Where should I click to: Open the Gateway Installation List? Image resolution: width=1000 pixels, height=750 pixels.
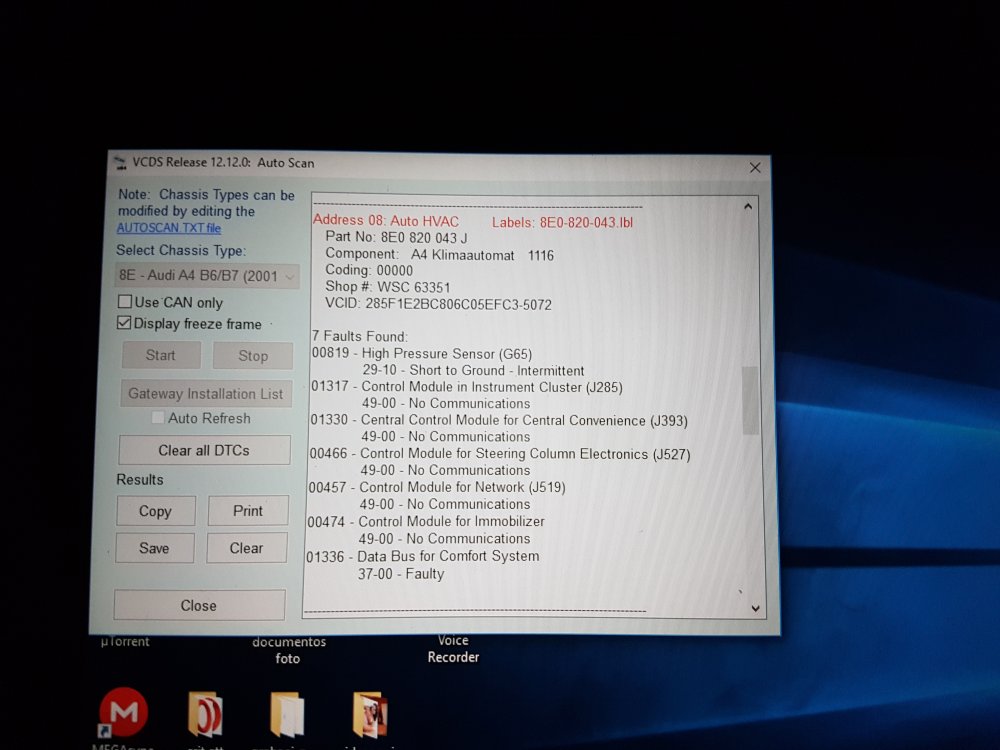[205, 393]
